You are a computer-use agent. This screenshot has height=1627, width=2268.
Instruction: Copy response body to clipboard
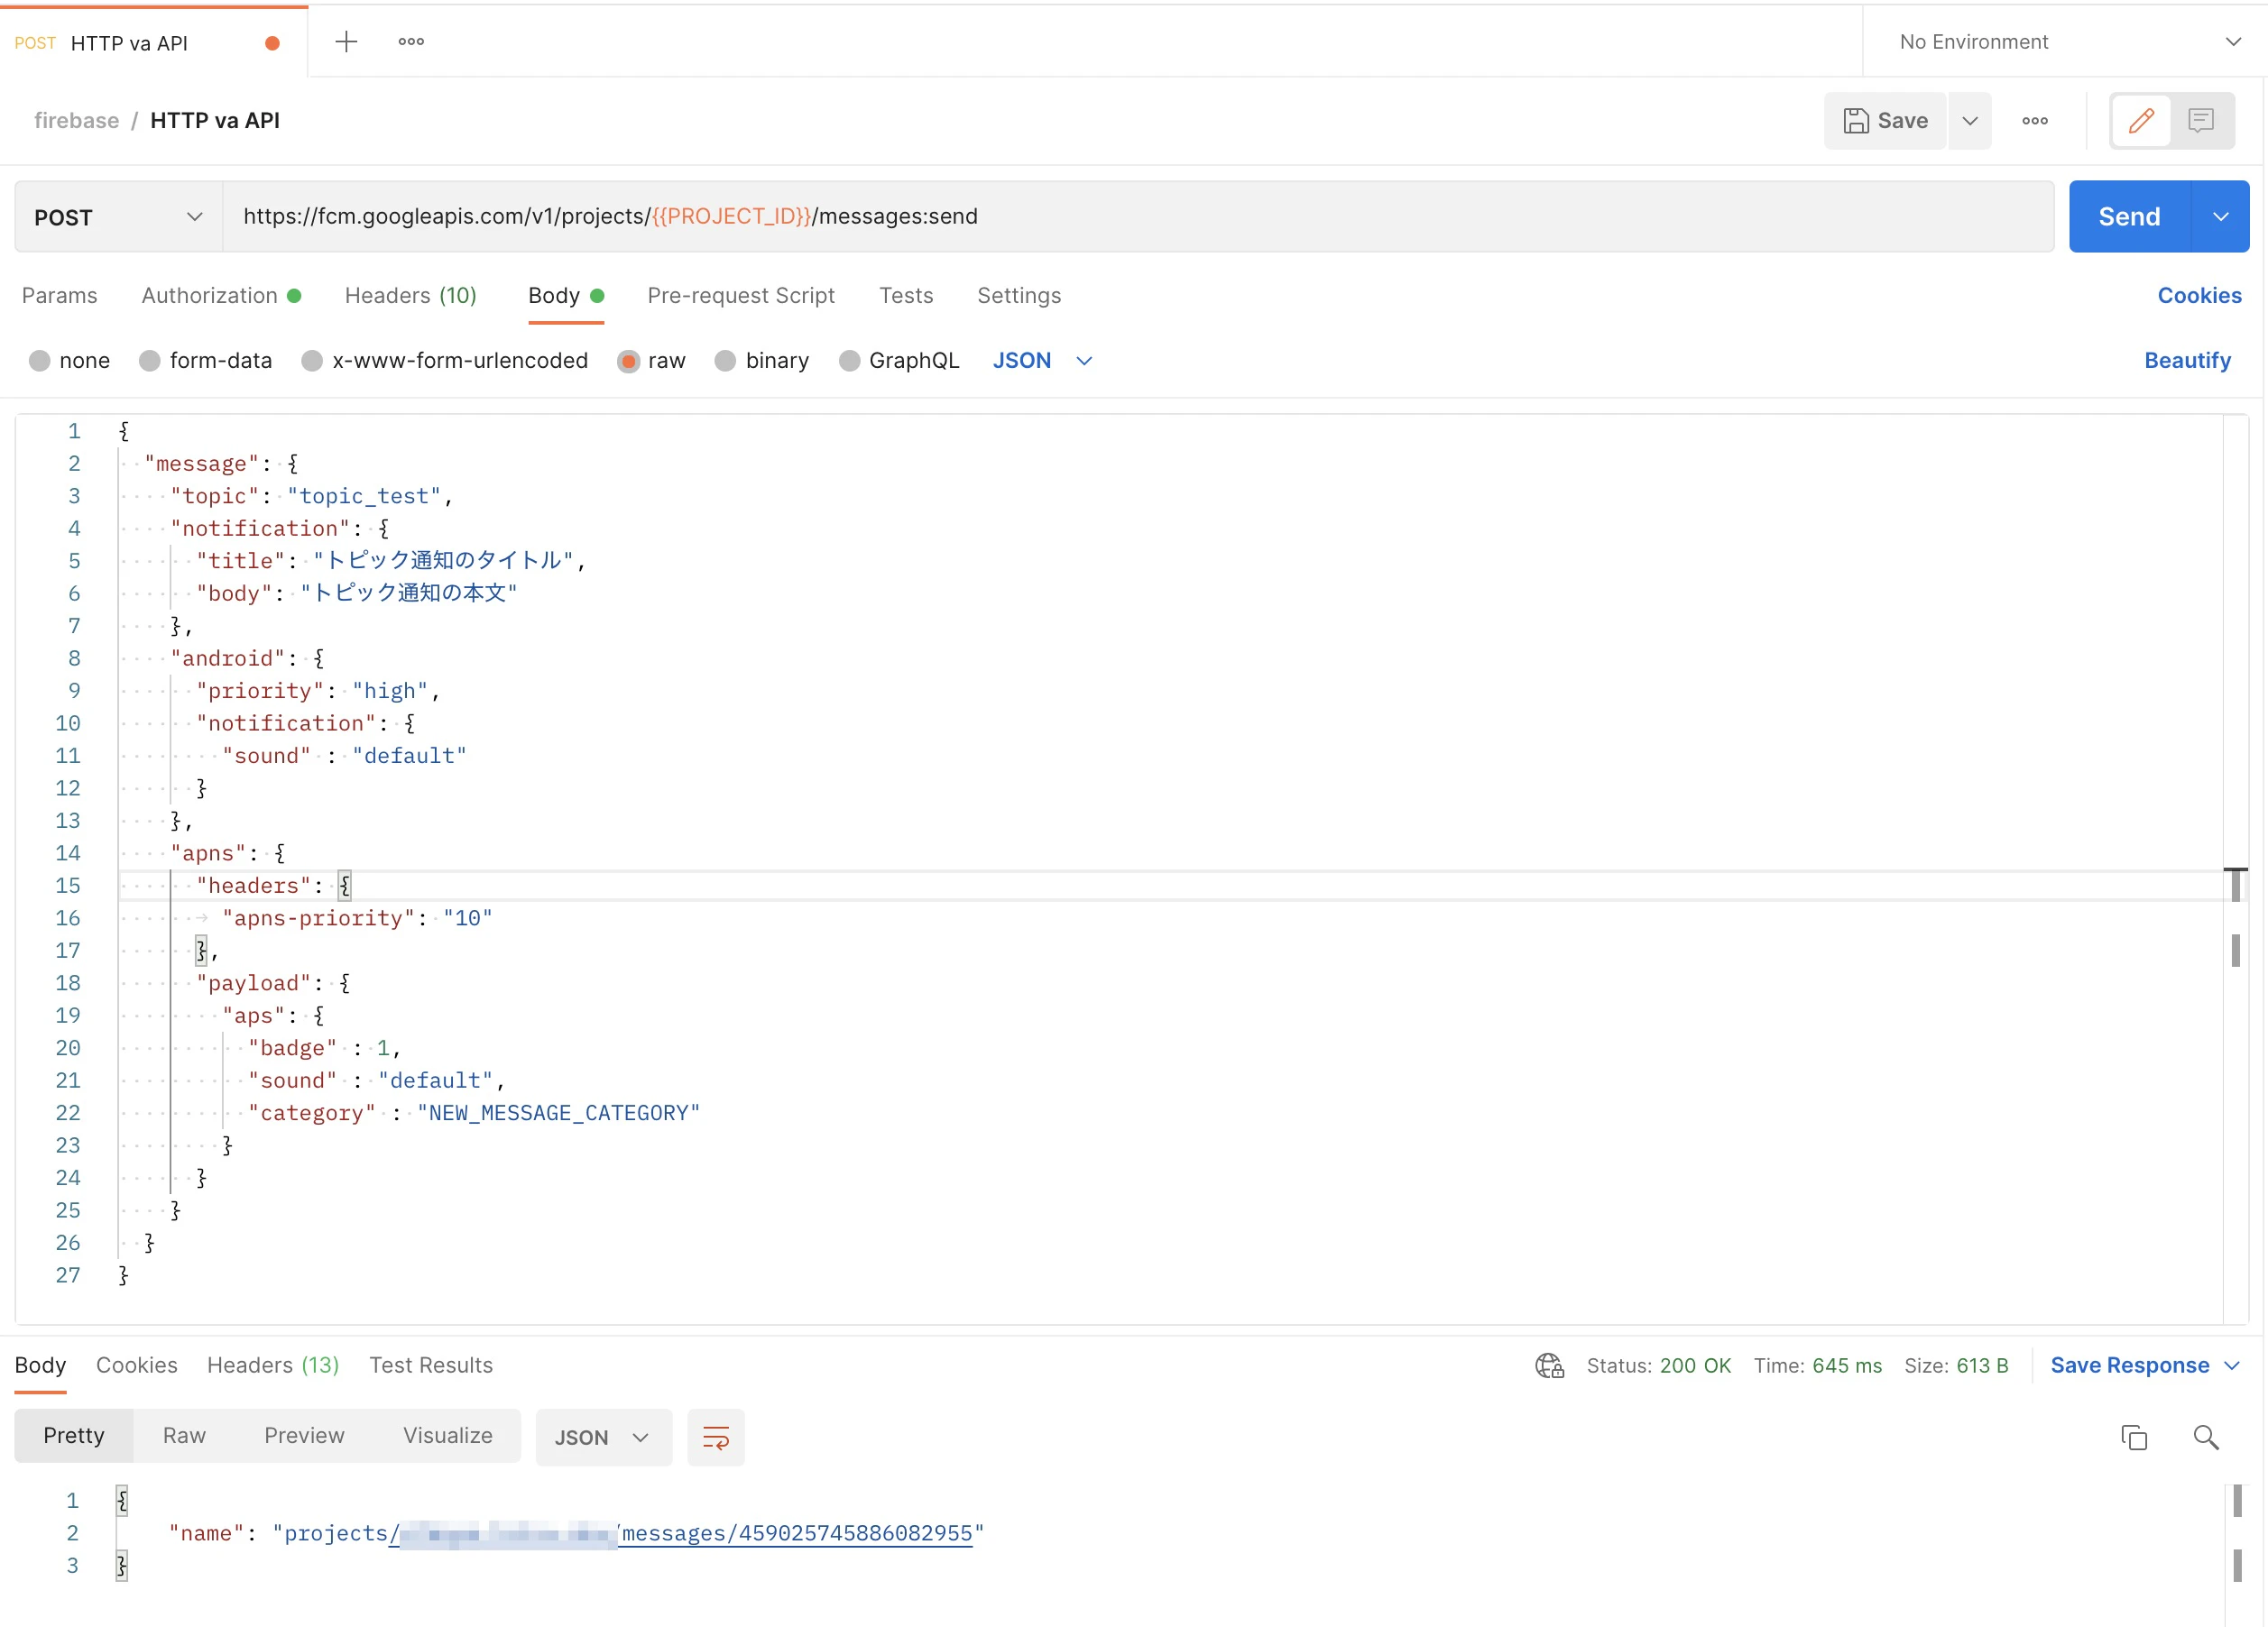2134,1437
